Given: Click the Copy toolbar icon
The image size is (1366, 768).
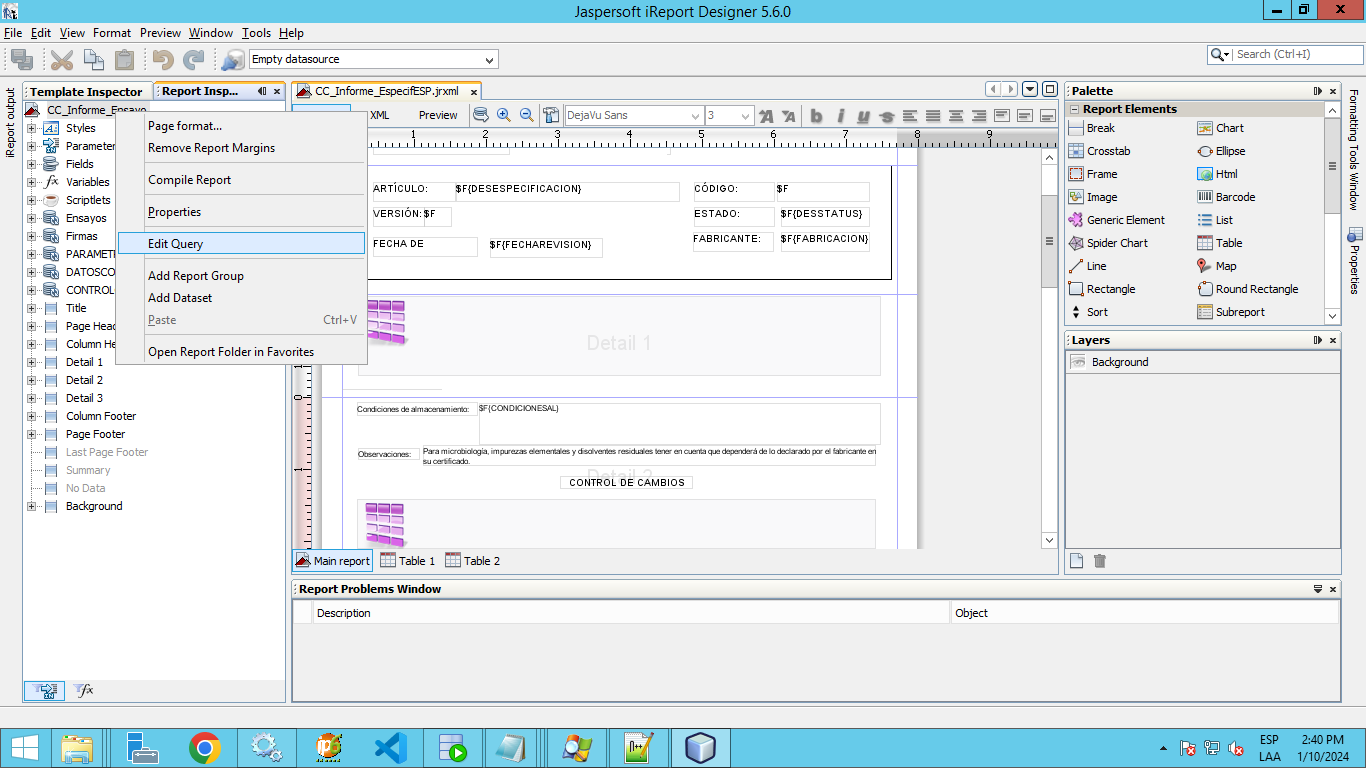Looking at the screenshot, I should [93, 59].
